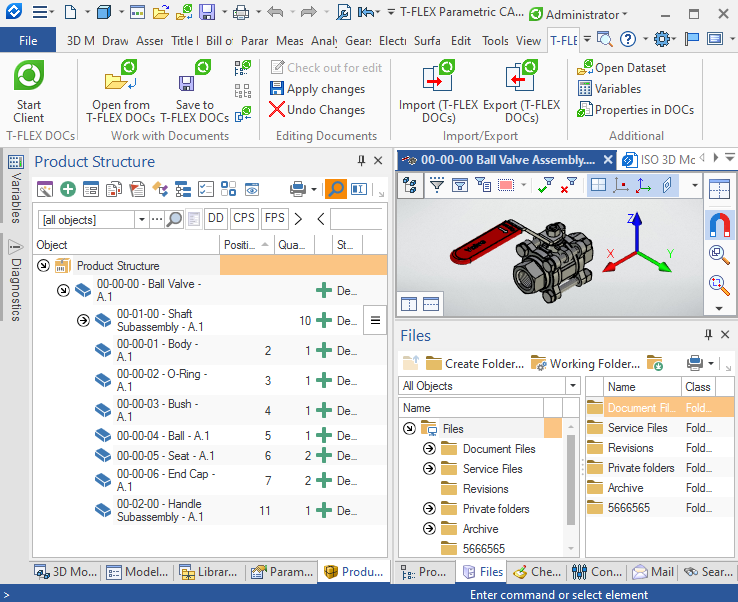Screen dimensions: 738x602
Task: Click Undo Changes
Action: click(317, 110)
